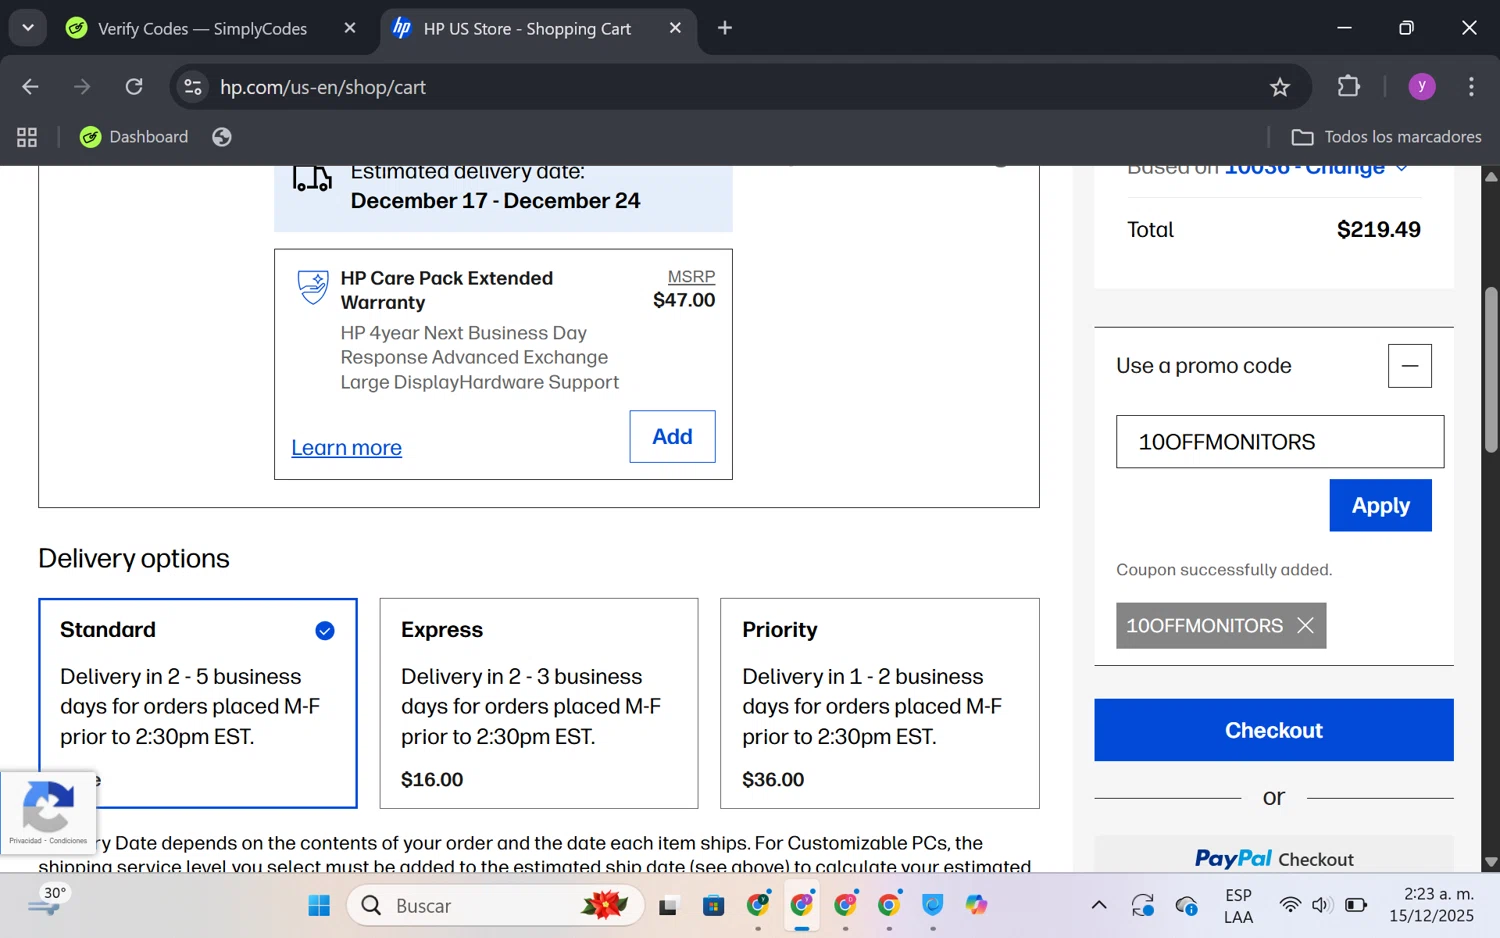
Task: Click the delivery truck icon
Action: point(312,178)
